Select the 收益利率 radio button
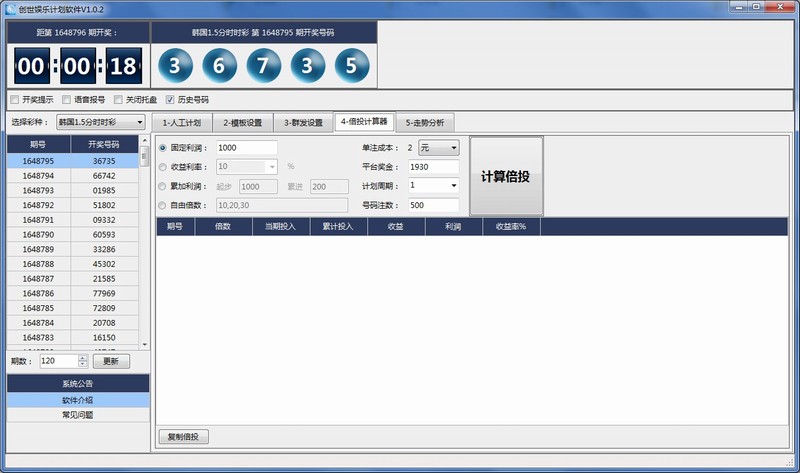Viewport: 800px width, 473px height. tap(164, 167)
